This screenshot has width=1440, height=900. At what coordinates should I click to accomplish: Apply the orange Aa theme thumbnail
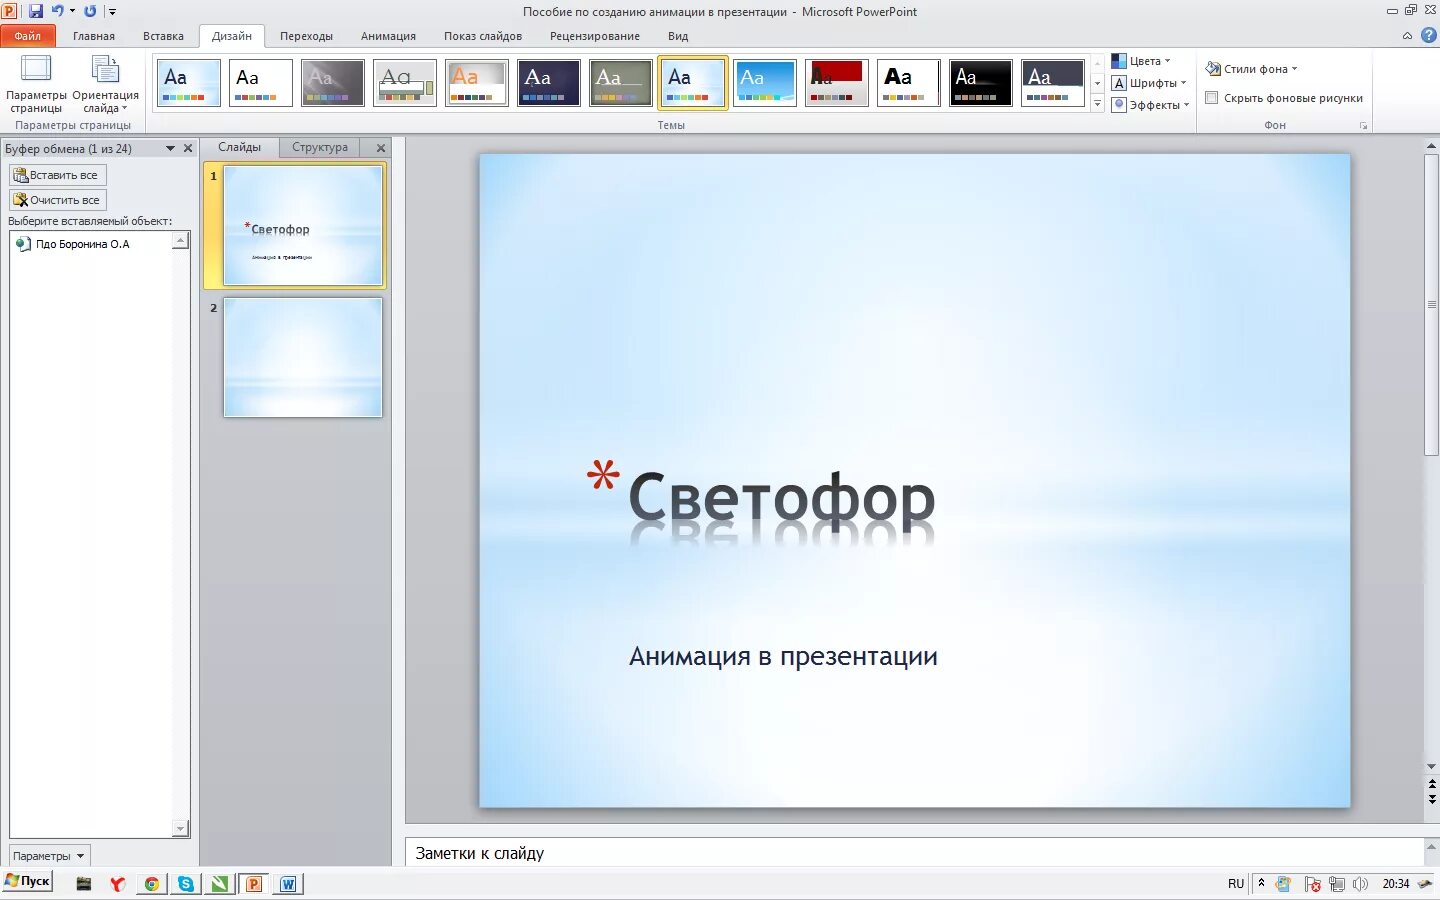tap(477, 83)
